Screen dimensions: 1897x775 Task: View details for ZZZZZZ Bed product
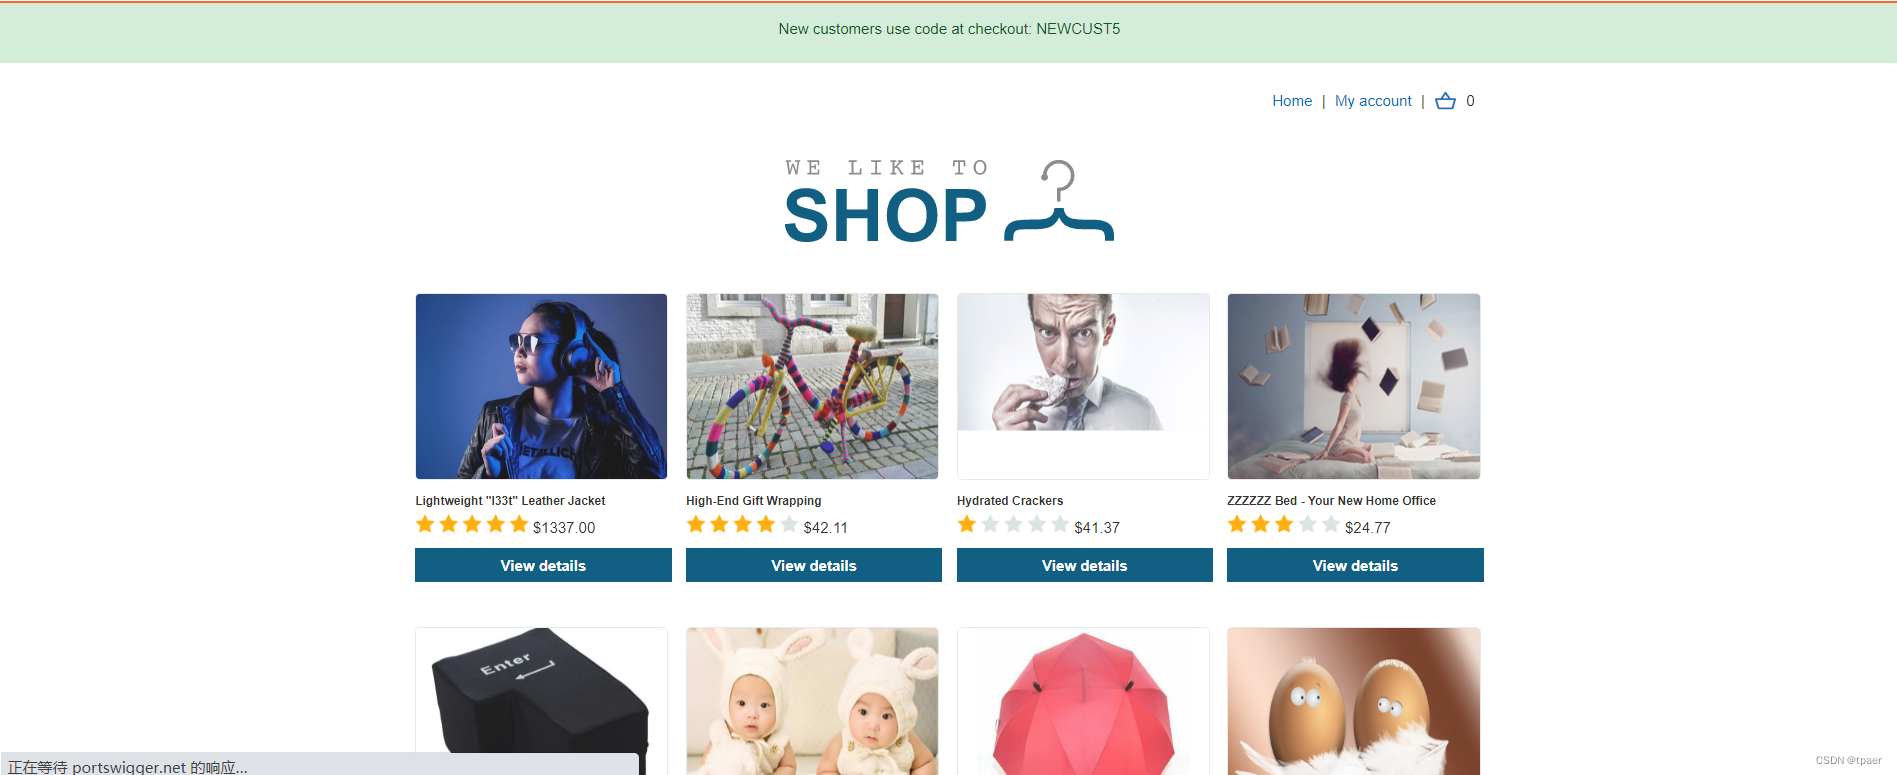coord(1355,565)
